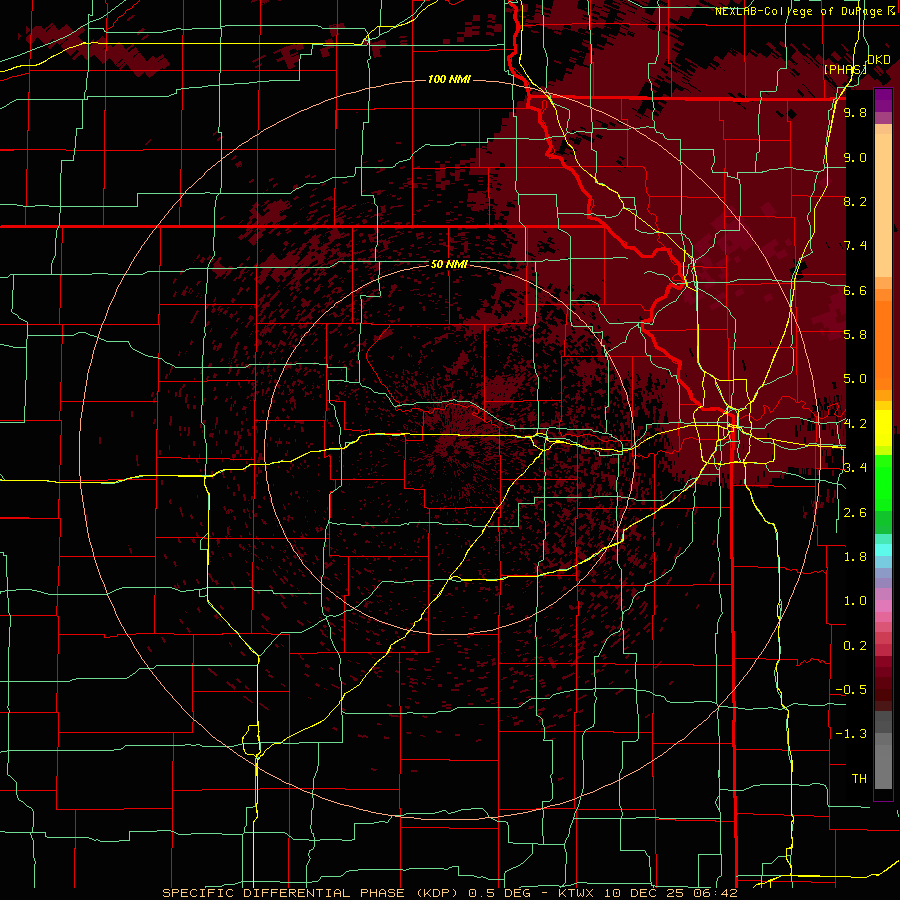Click the 0.2 value on the color scale
Screen dimensions: 900x900
pos(855,646)
